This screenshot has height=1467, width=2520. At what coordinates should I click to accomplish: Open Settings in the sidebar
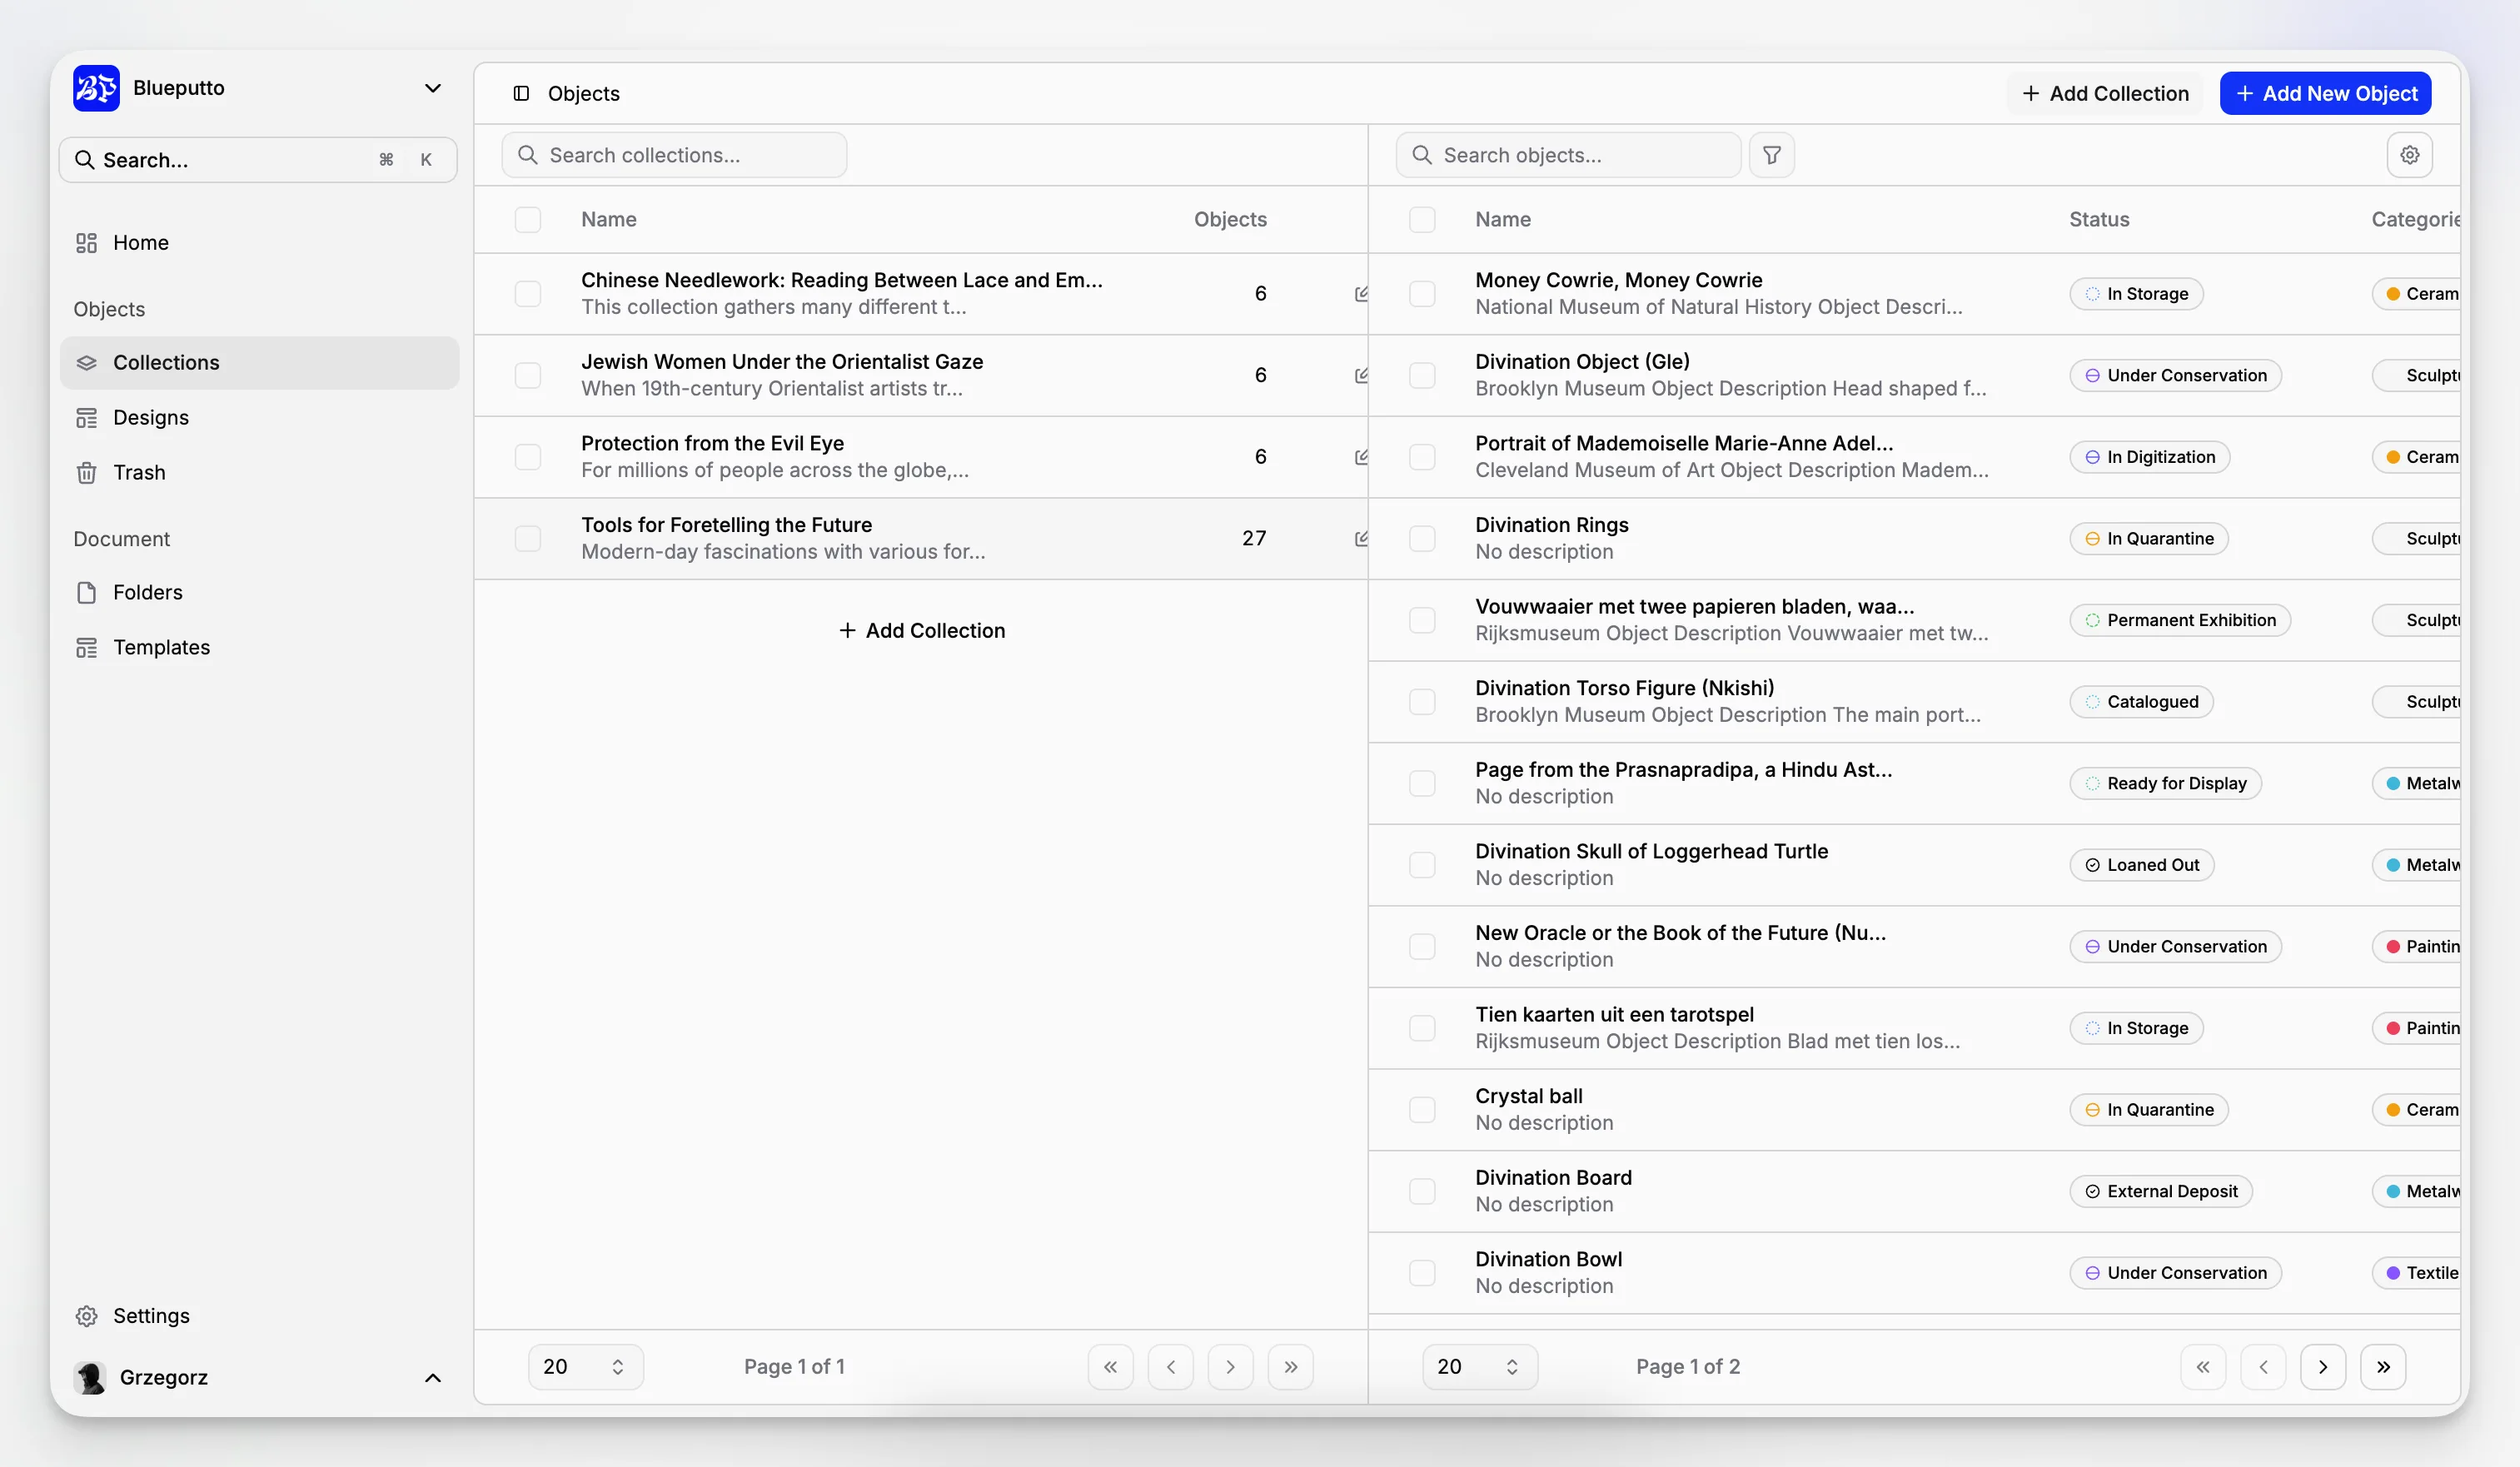pyautogui.click(x=259, y=1316)
